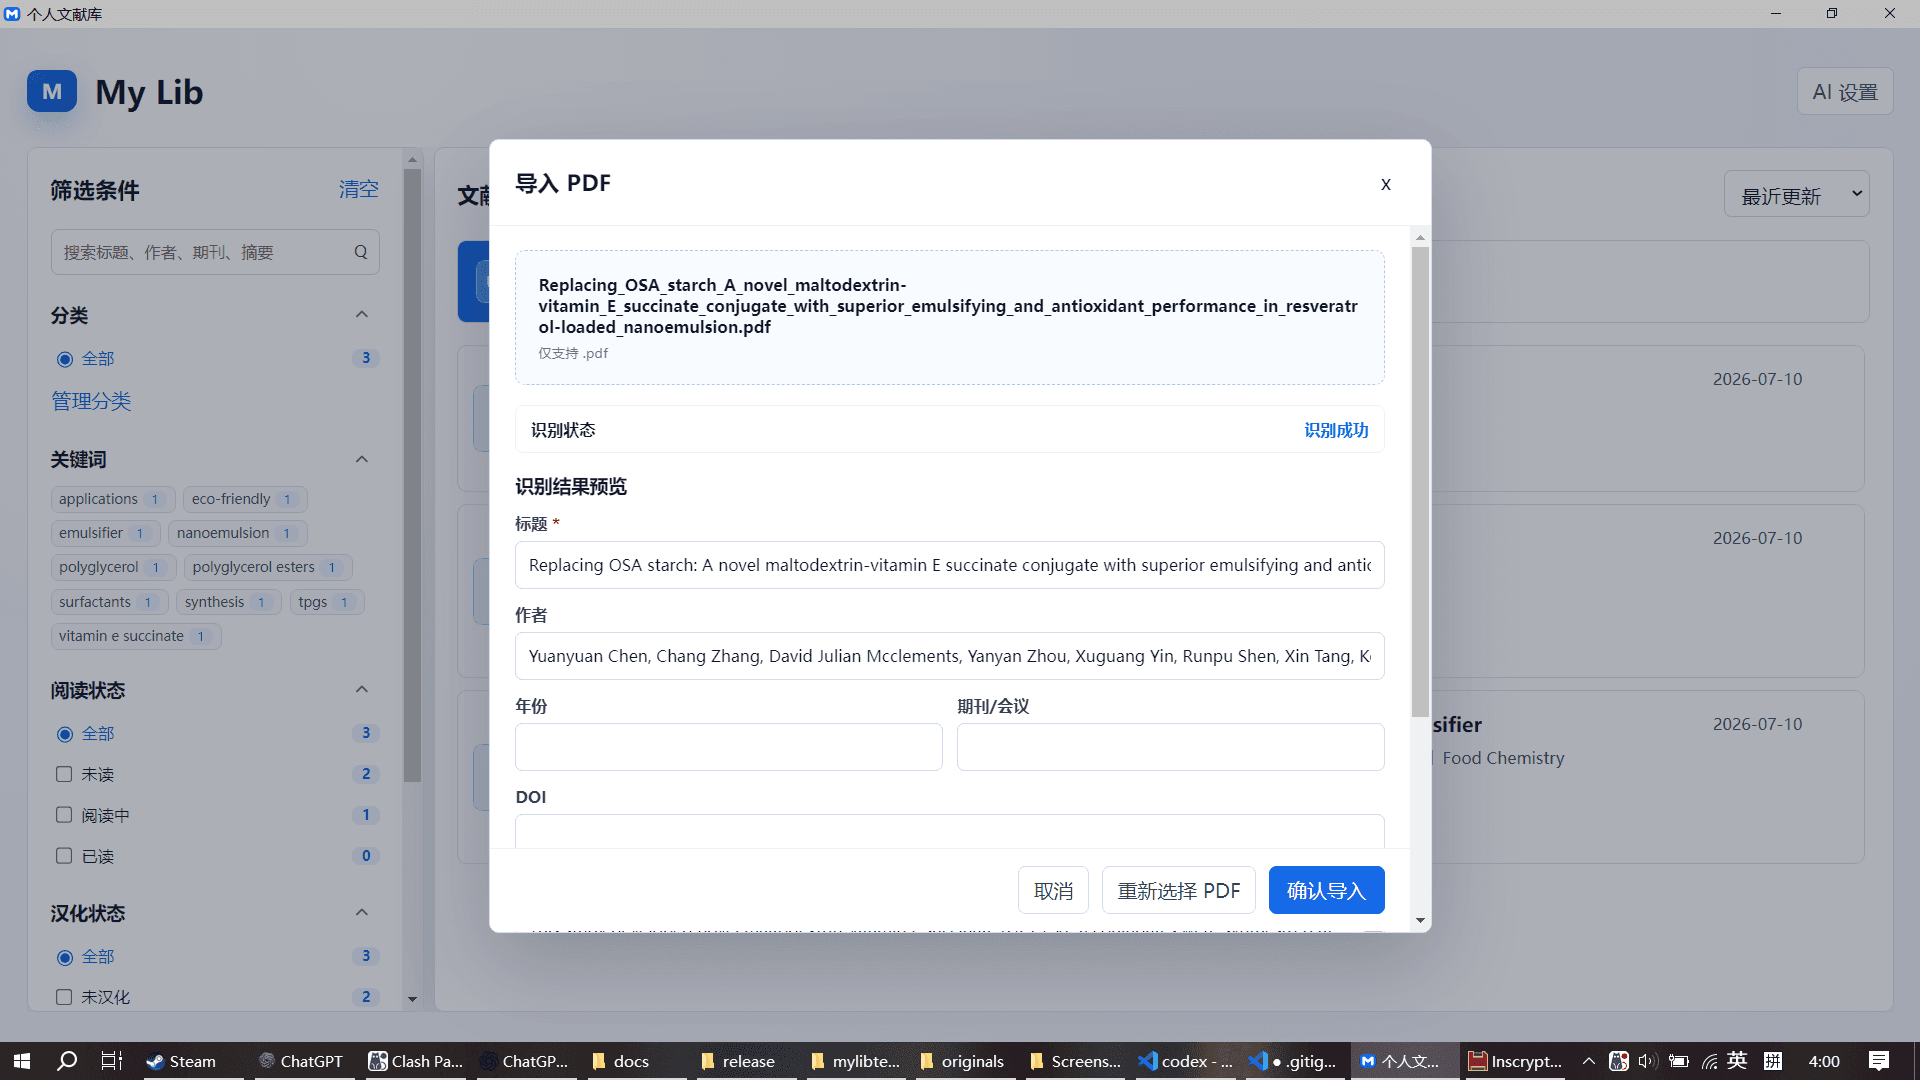
Task: Click 取消 to cancel import
Action: point(1053,890)
